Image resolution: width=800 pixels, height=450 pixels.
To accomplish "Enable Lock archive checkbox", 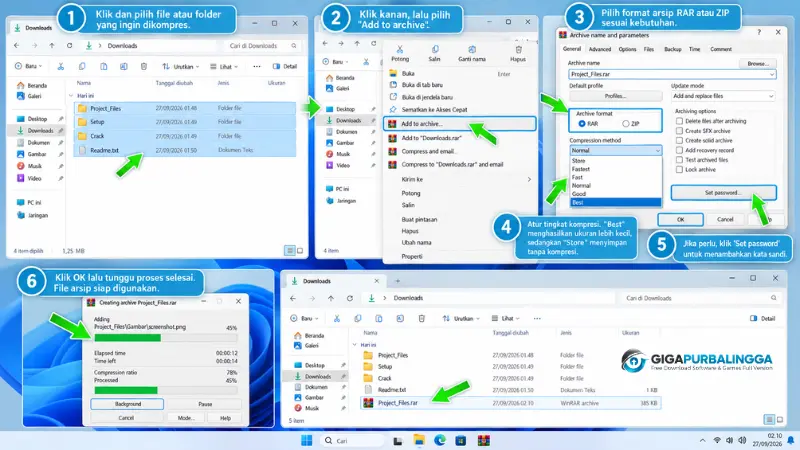I will [679, 169].
